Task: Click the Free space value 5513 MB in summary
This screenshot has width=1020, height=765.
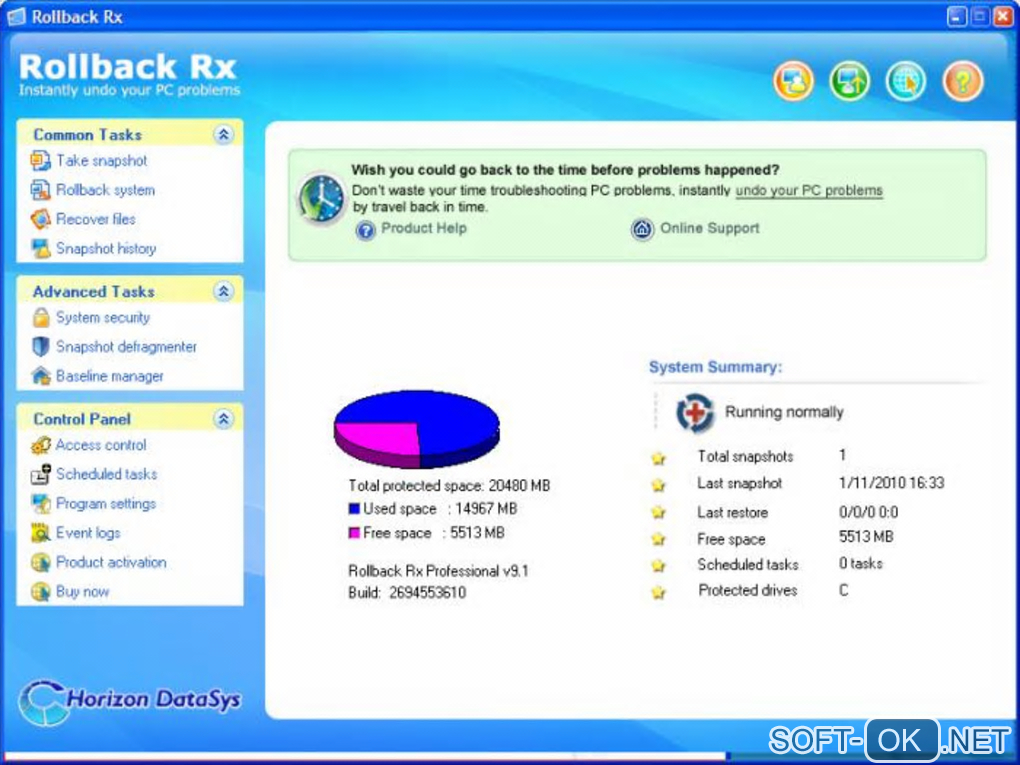Action: coord(866,537)
